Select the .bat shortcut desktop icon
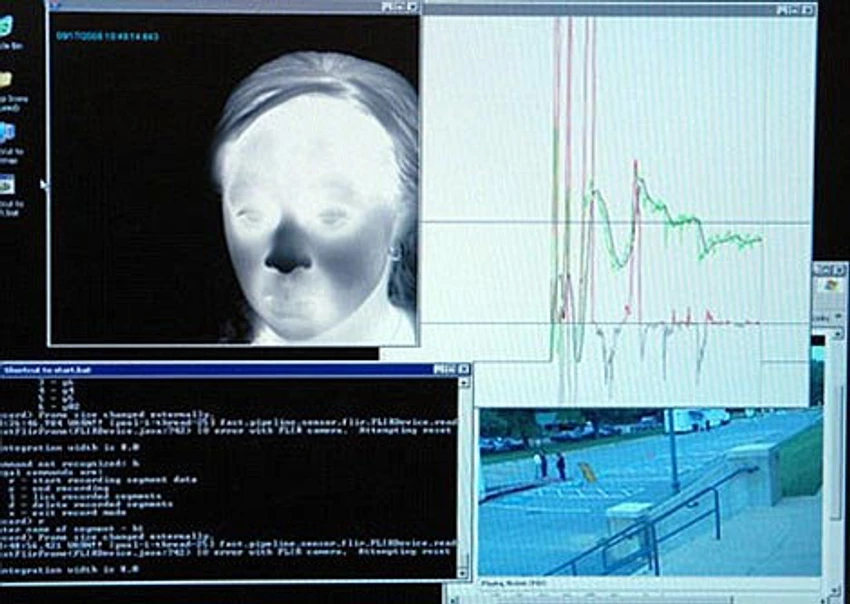The image size is (850, 604). point(7,185)
